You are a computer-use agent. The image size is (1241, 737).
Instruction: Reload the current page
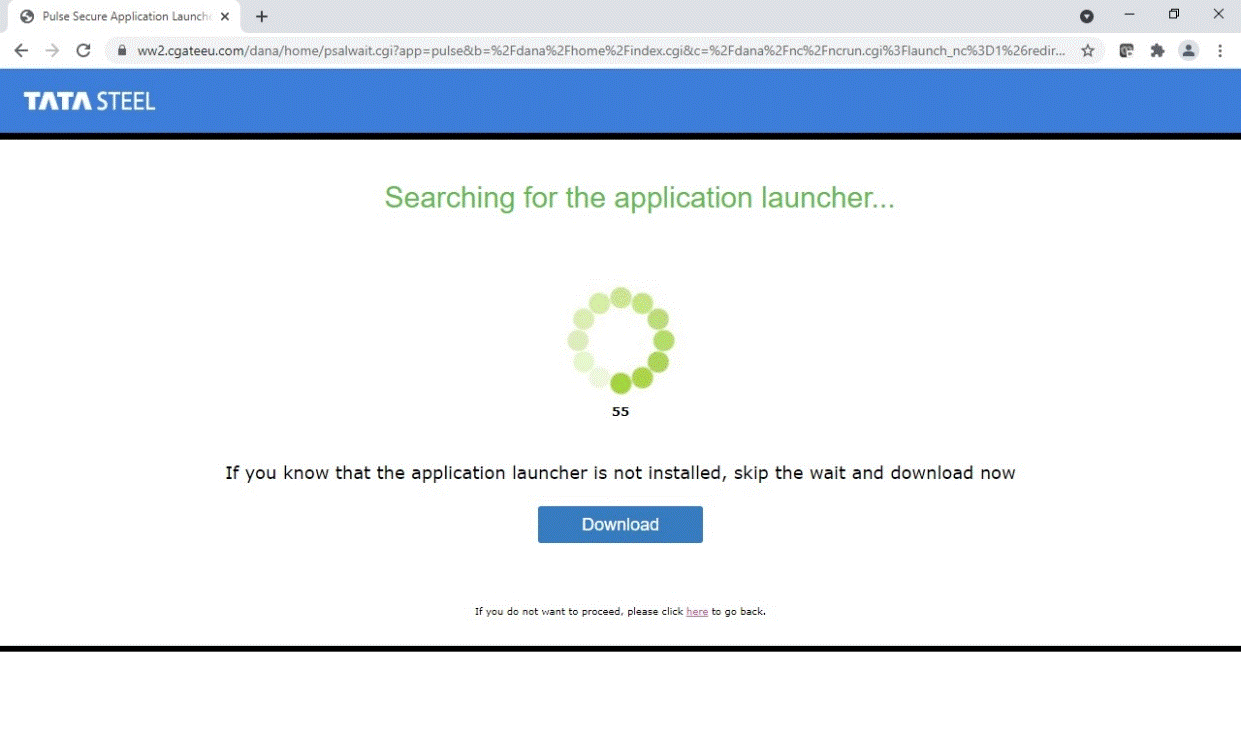click(84, 51)
